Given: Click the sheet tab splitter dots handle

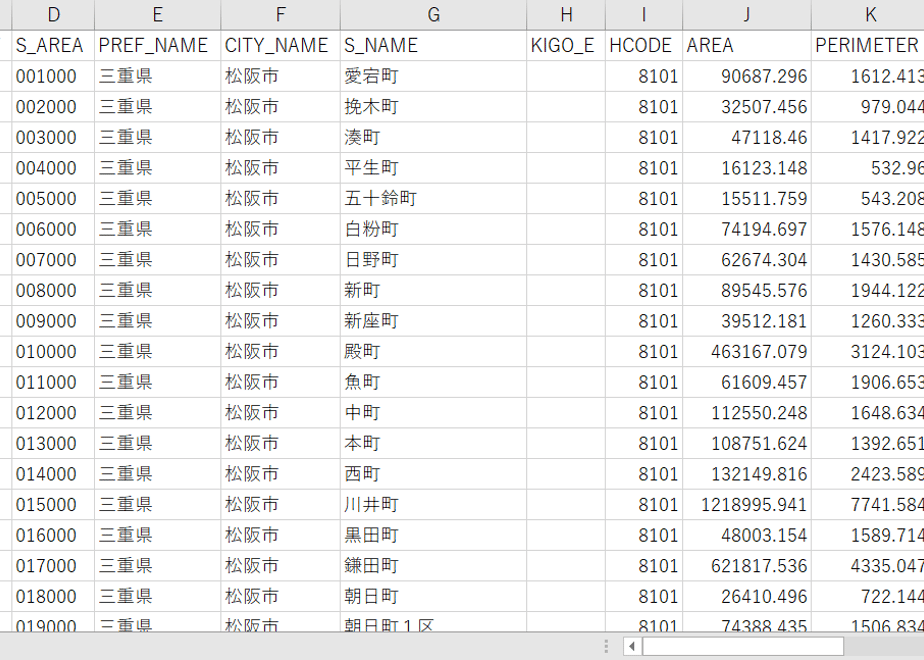Looking at the screenshot, I should [x=606, y=646].
